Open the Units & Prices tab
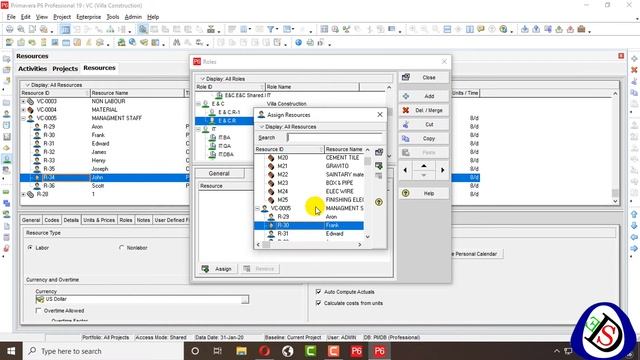Viewport: 640px width, 360px height. (99, 220)
